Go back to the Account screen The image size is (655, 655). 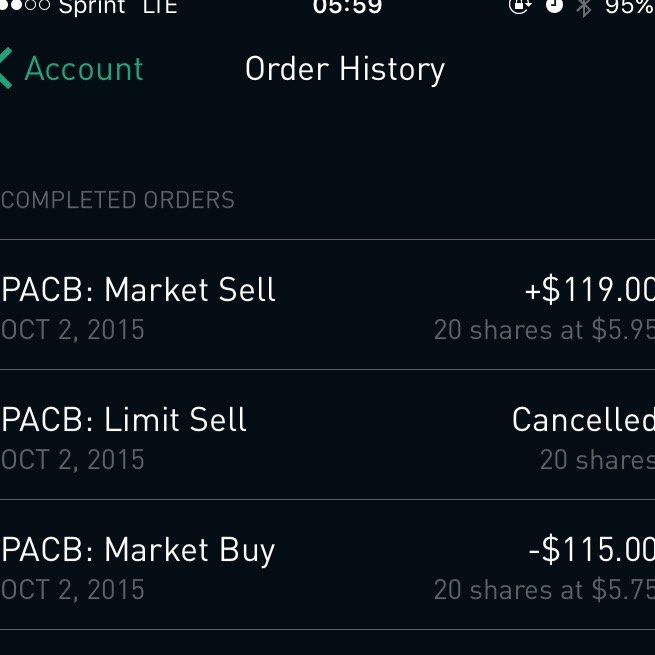[x=84, y=69]
